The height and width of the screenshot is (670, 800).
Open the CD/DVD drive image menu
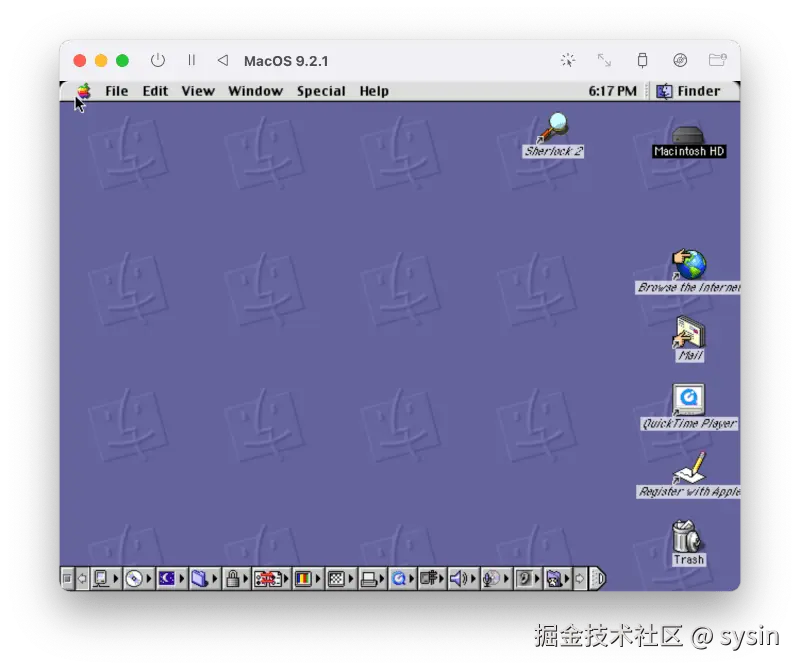(680, 61)
